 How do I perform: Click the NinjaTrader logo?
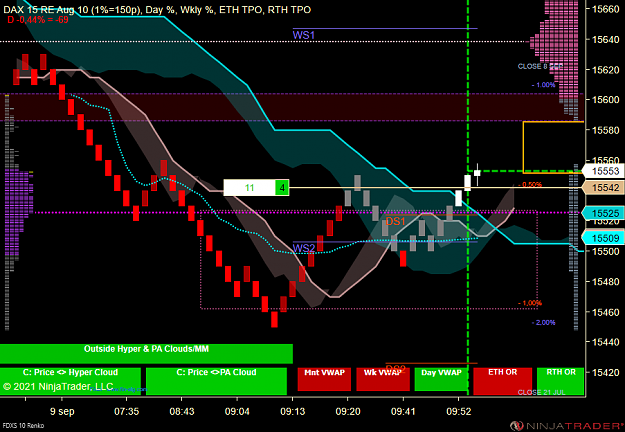click(567, 426)
